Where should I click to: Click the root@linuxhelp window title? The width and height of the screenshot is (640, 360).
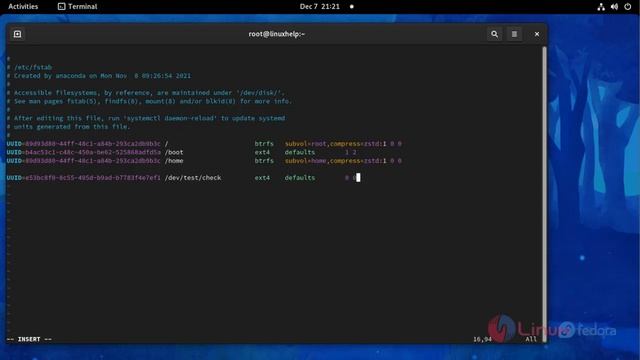click(277, 34)
